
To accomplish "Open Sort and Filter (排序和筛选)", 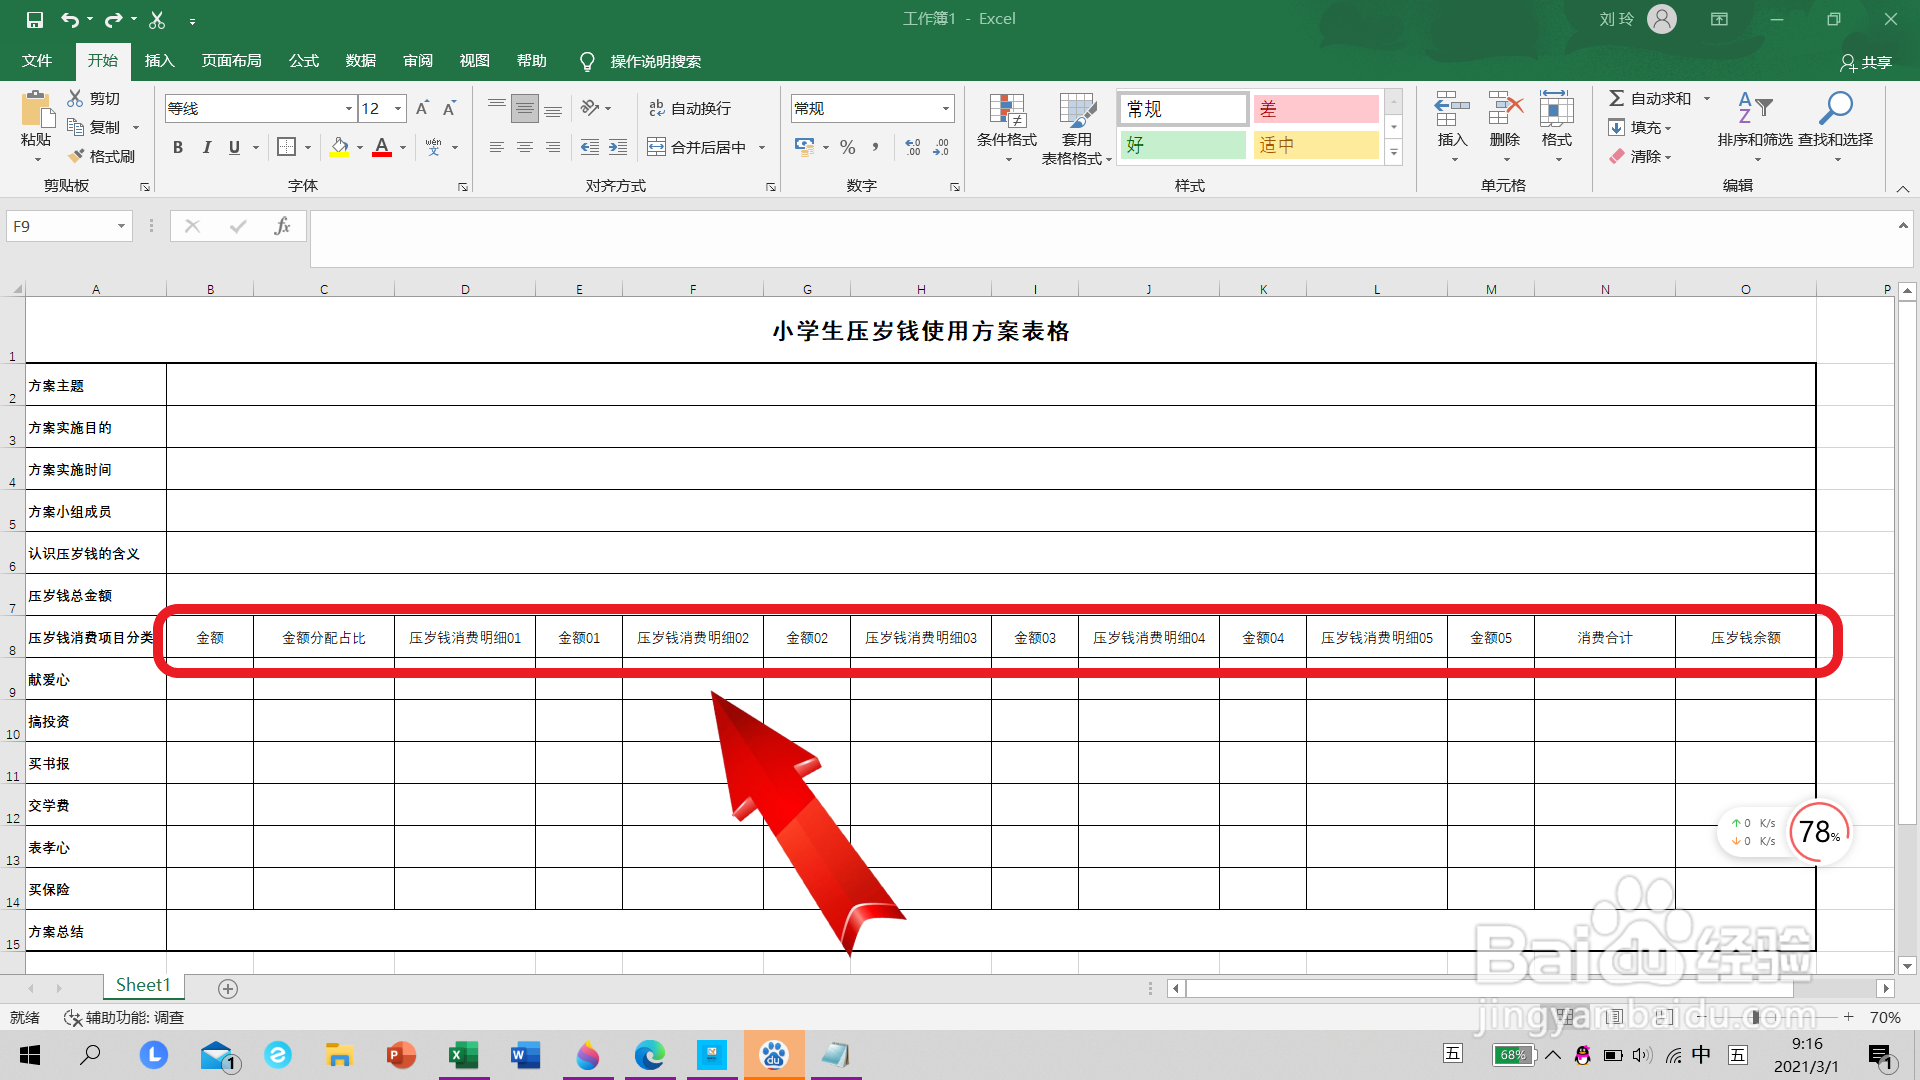I will pyautogui.click(x=1755, y=128).
